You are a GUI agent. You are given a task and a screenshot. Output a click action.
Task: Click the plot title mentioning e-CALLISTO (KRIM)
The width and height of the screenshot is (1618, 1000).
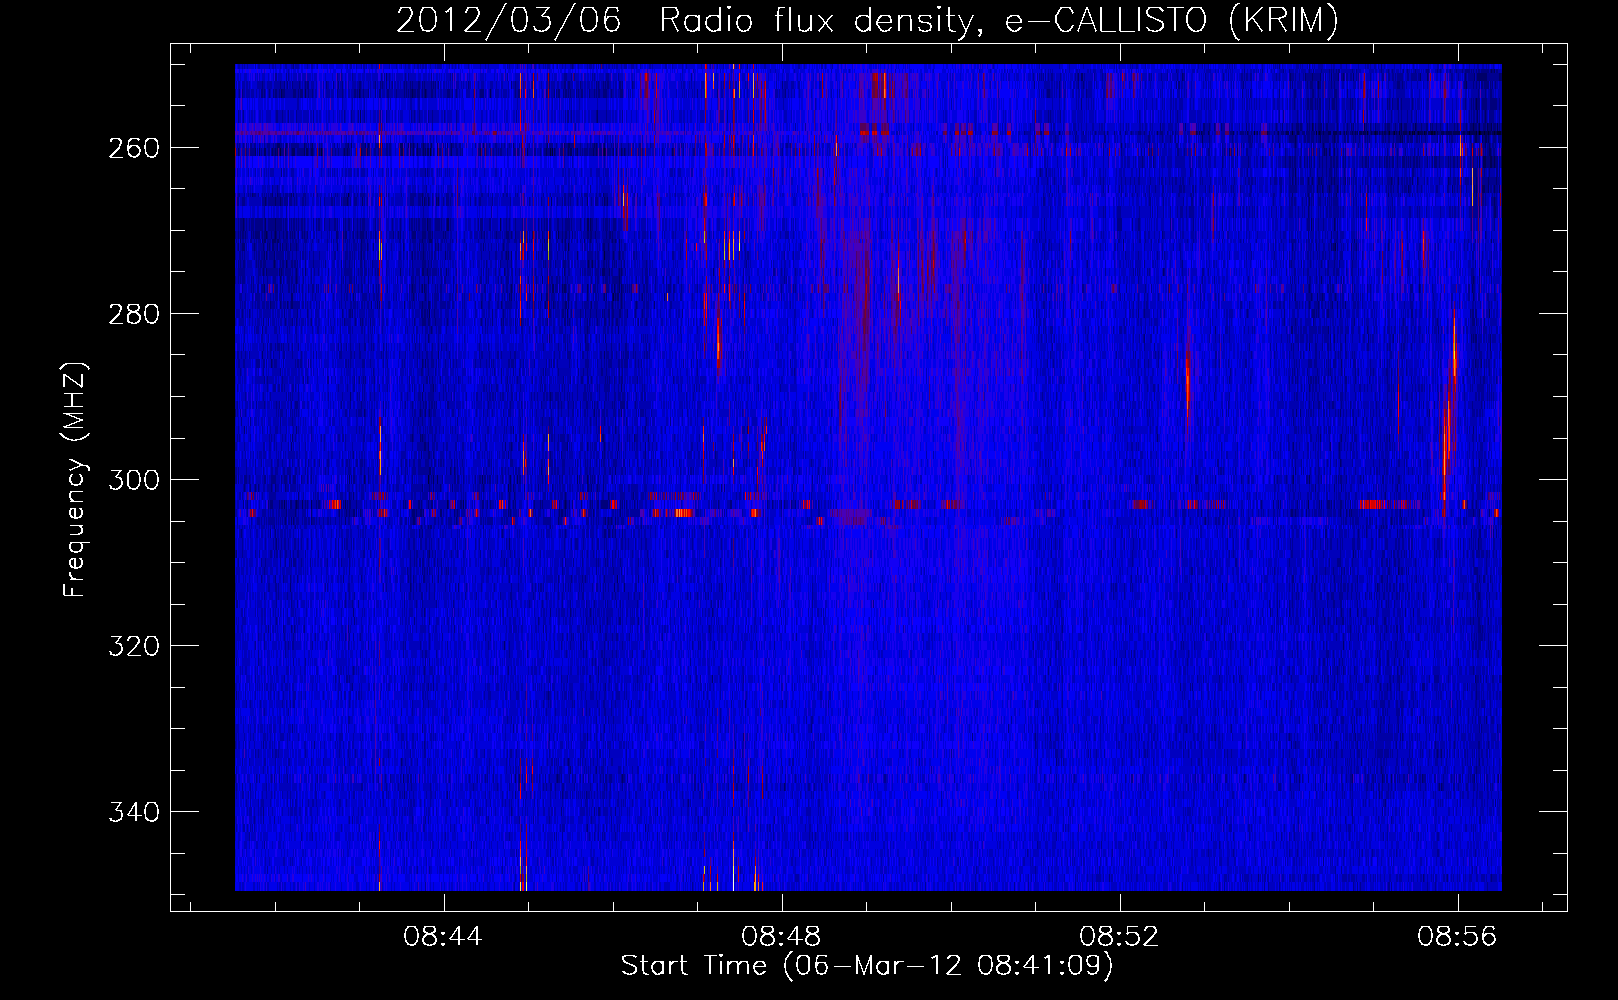coord(867,20)
